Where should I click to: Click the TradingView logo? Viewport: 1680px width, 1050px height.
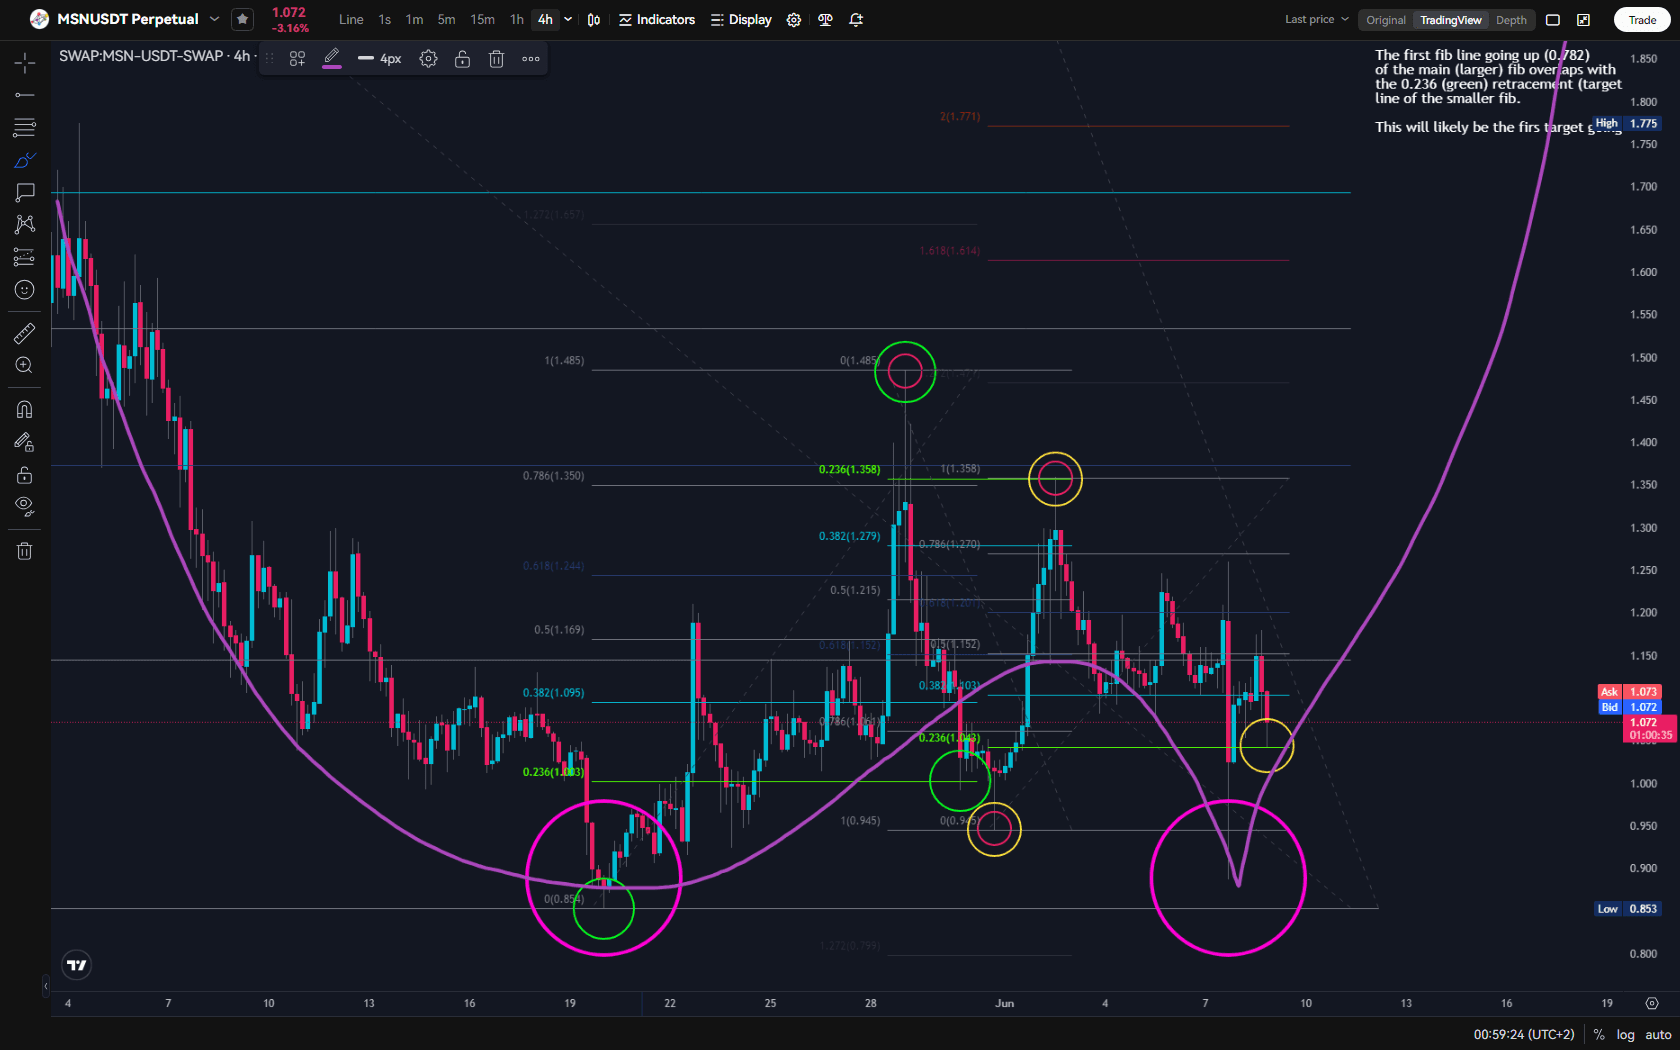pos(77,965)
